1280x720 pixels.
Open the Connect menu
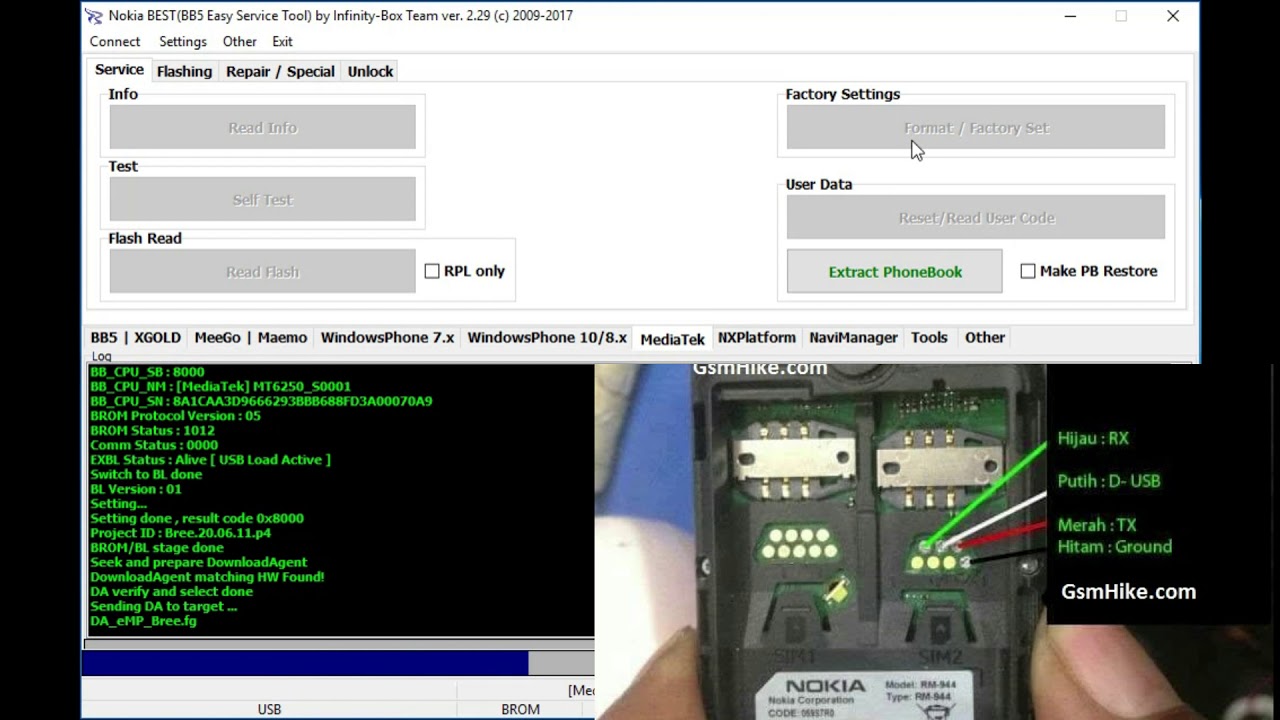115,41
